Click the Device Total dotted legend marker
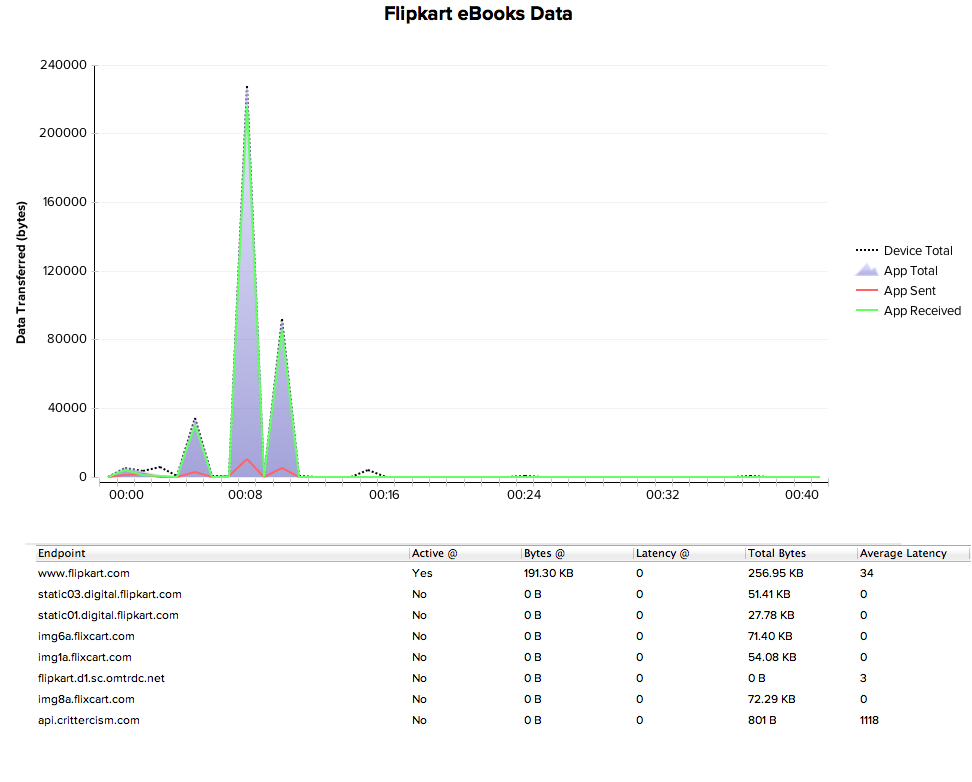 click(x=867, y=251)
